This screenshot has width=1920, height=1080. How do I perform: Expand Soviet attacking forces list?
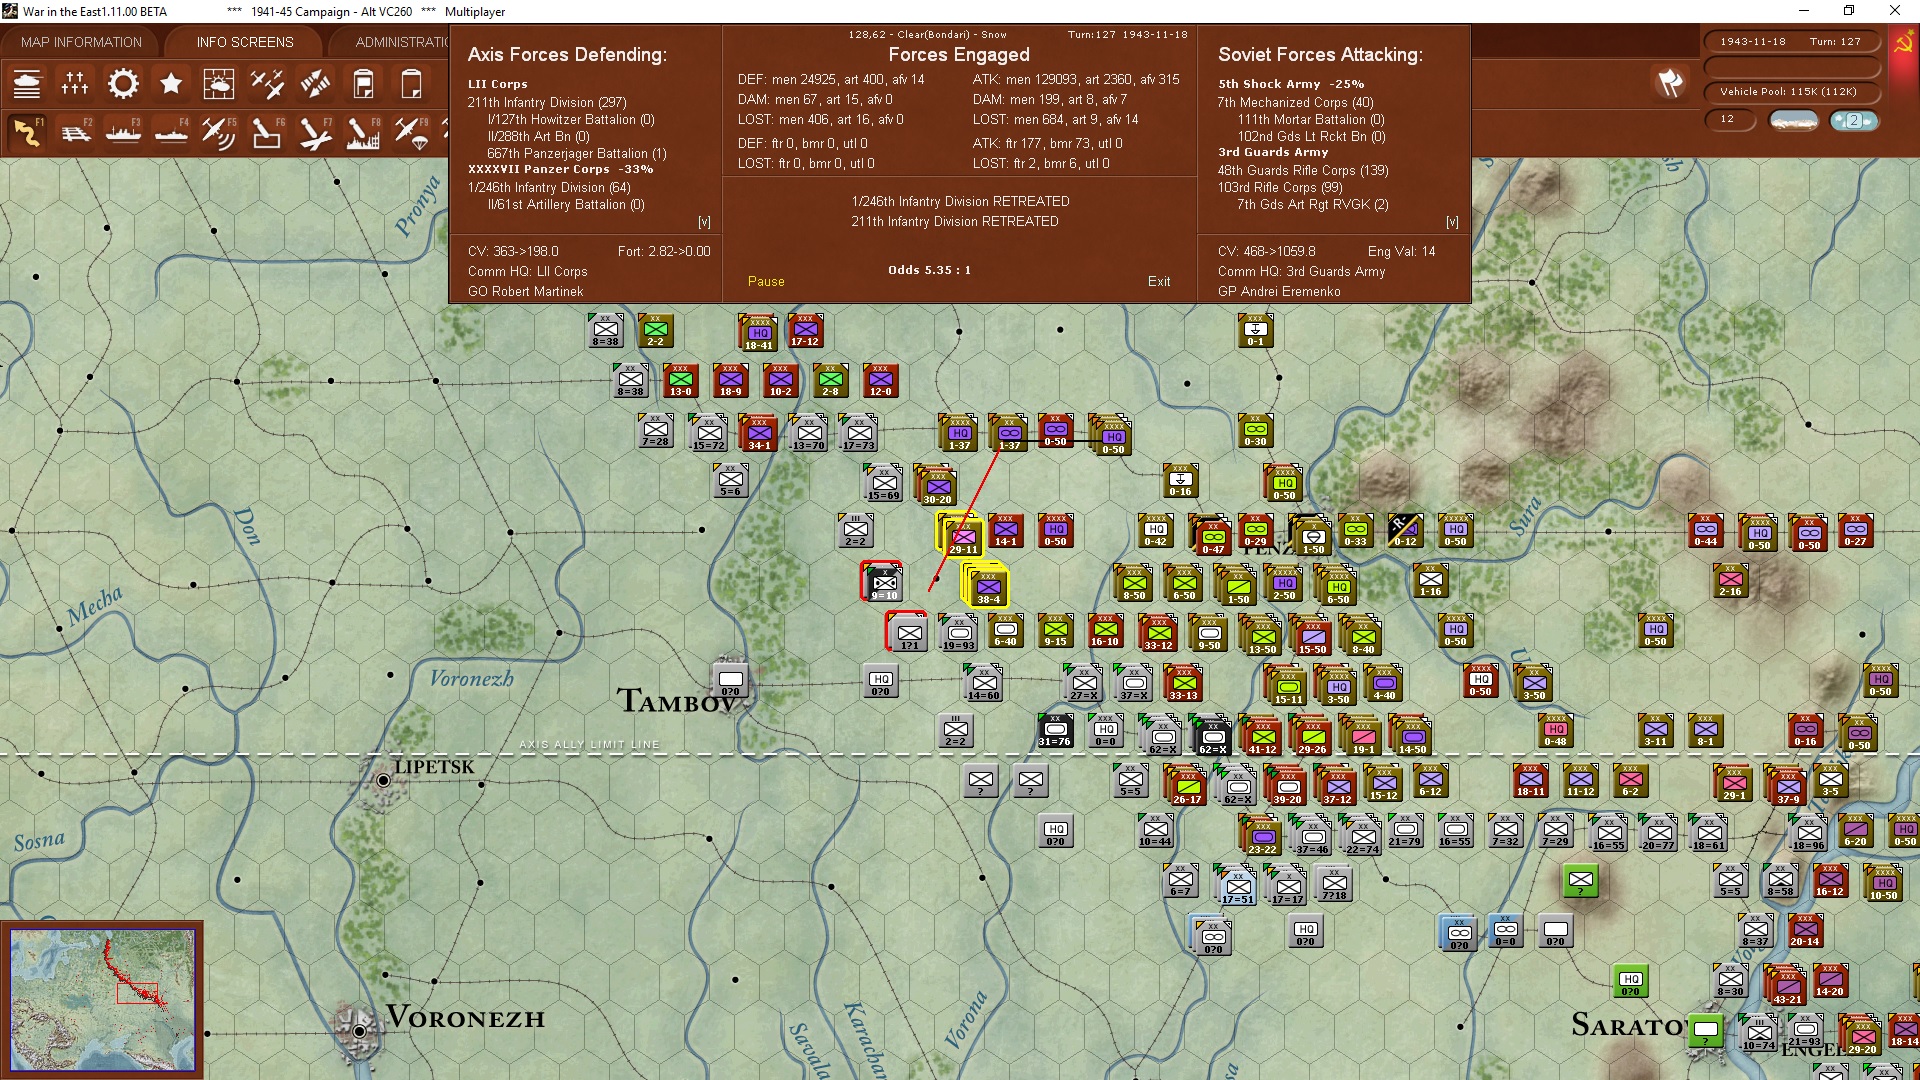pos(1452,222)
